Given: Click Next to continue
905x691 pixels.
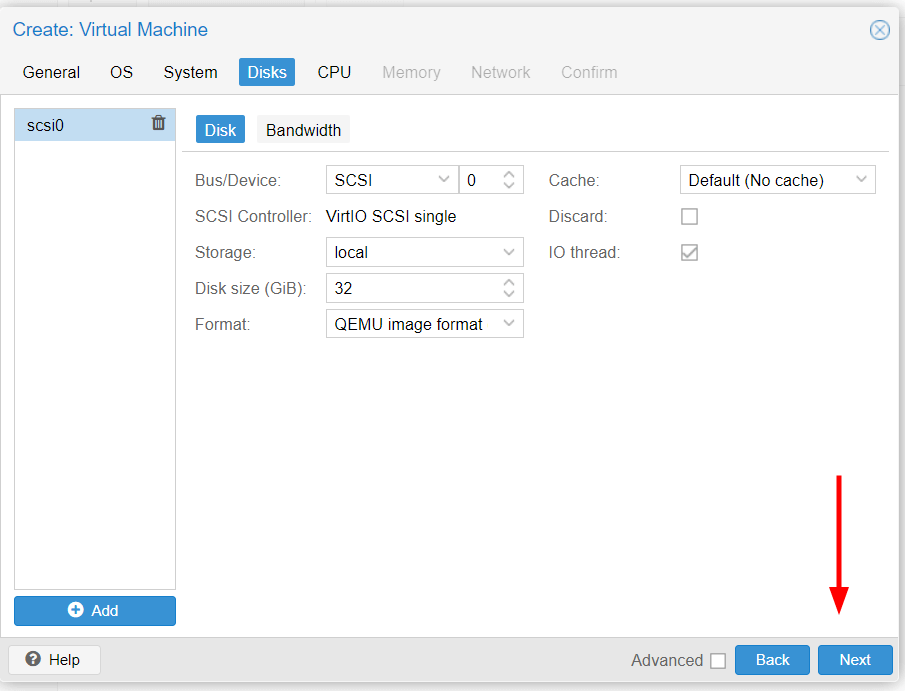Looking at the screenshot, I should 855,660.
